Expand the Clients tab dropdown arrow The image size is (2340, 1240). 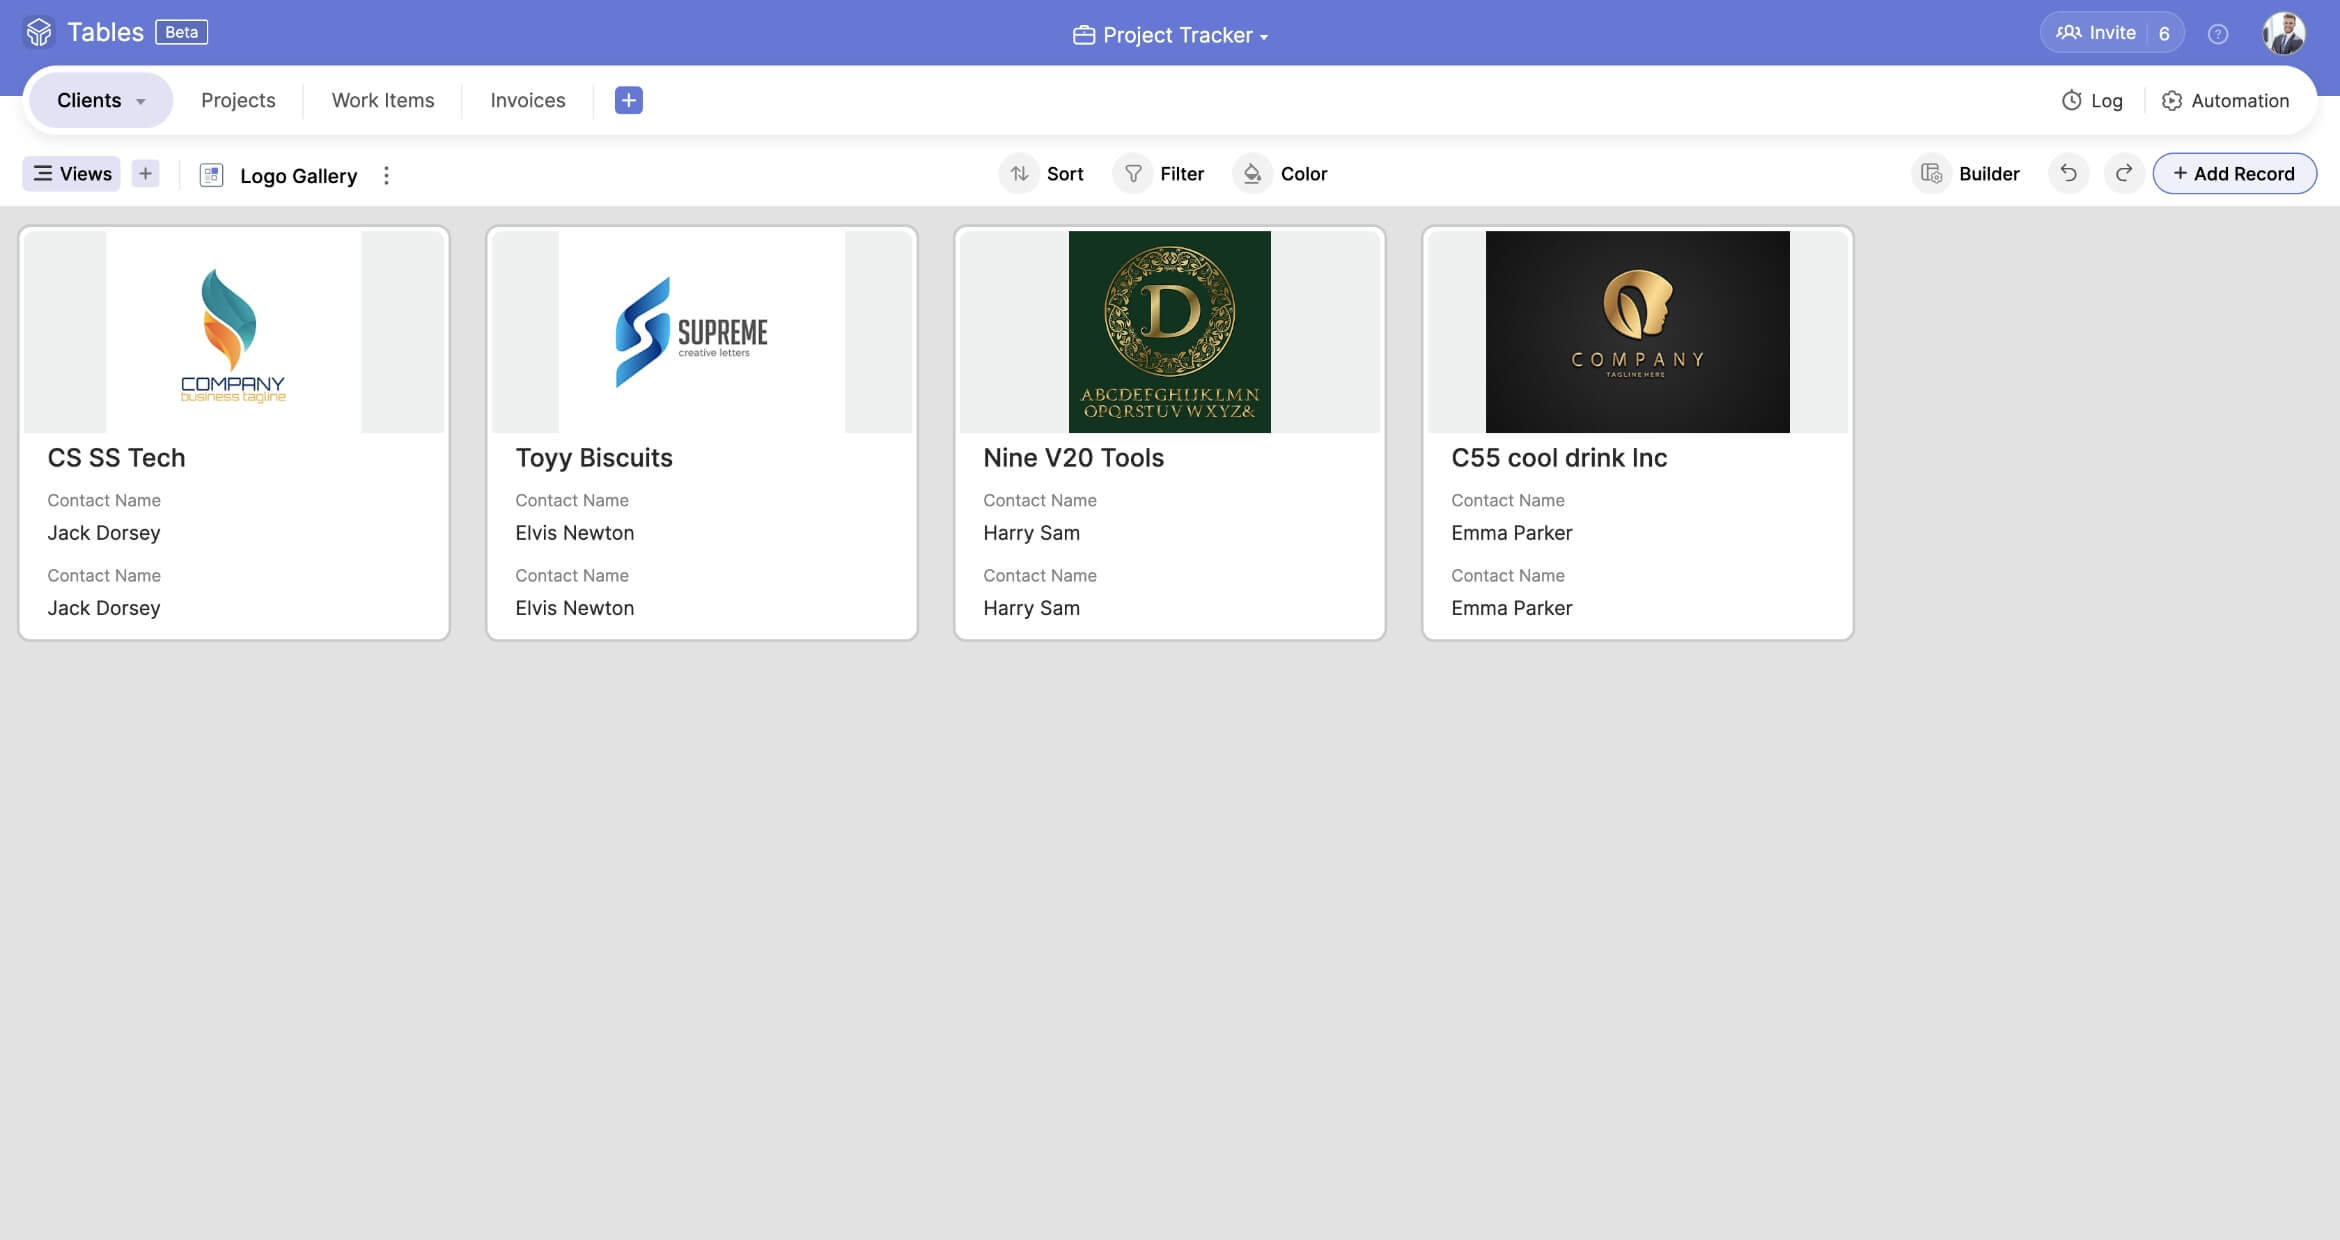141,101
